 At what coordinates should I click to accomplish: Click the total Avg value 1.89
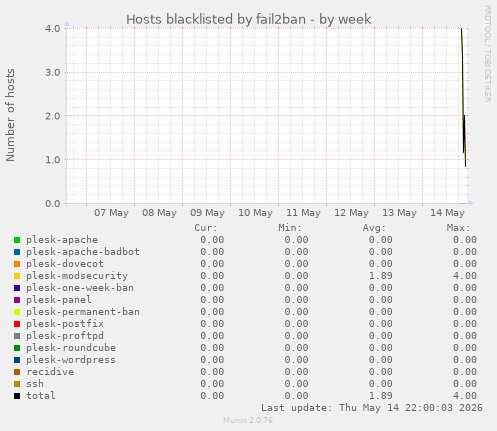pyautogui.click(x=381, y=396)
